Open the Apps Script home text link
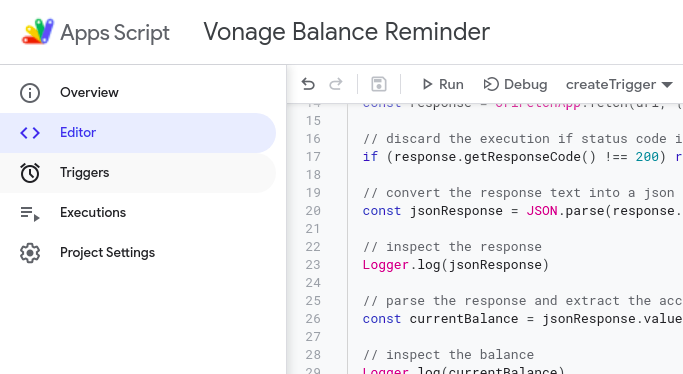 point(115,33)
